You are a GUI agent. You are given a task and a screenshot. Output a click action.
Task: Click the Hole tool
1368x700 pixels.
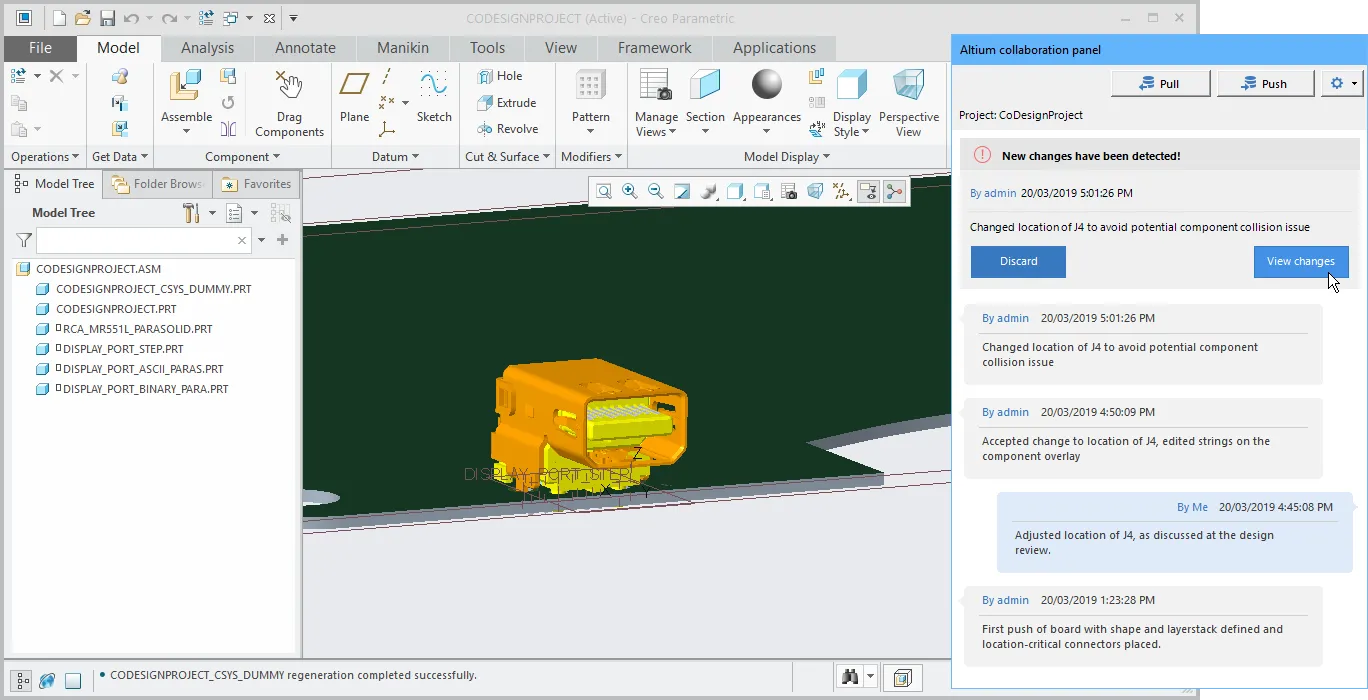click(500, 76)
